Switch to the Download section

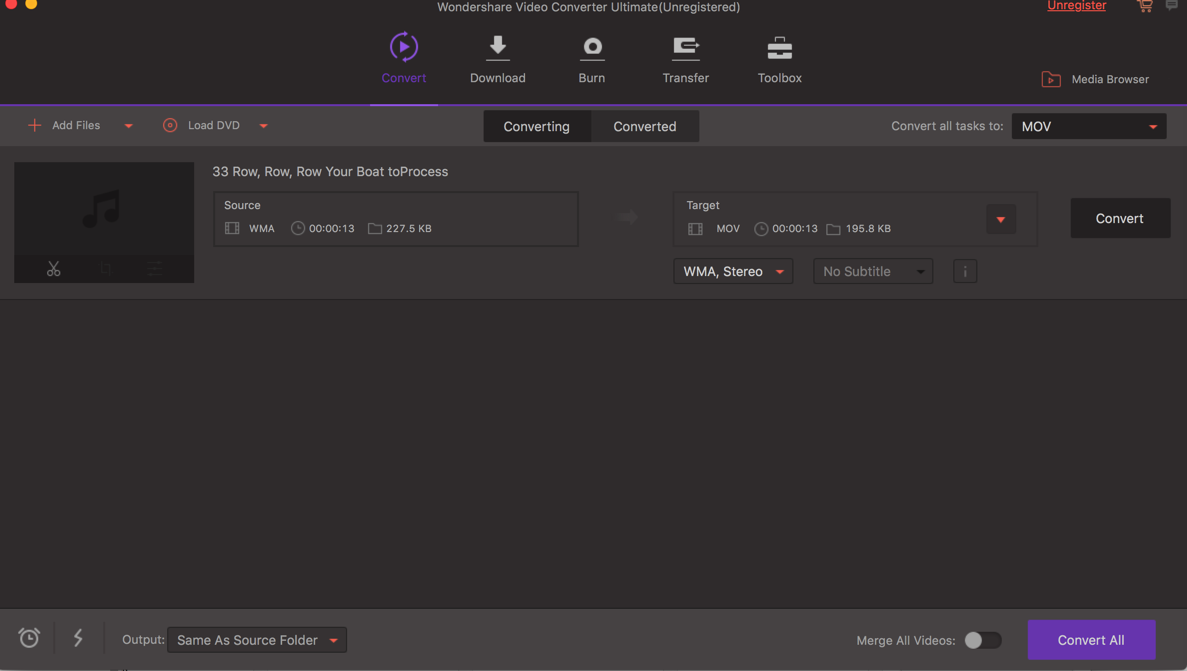(497, 59)
